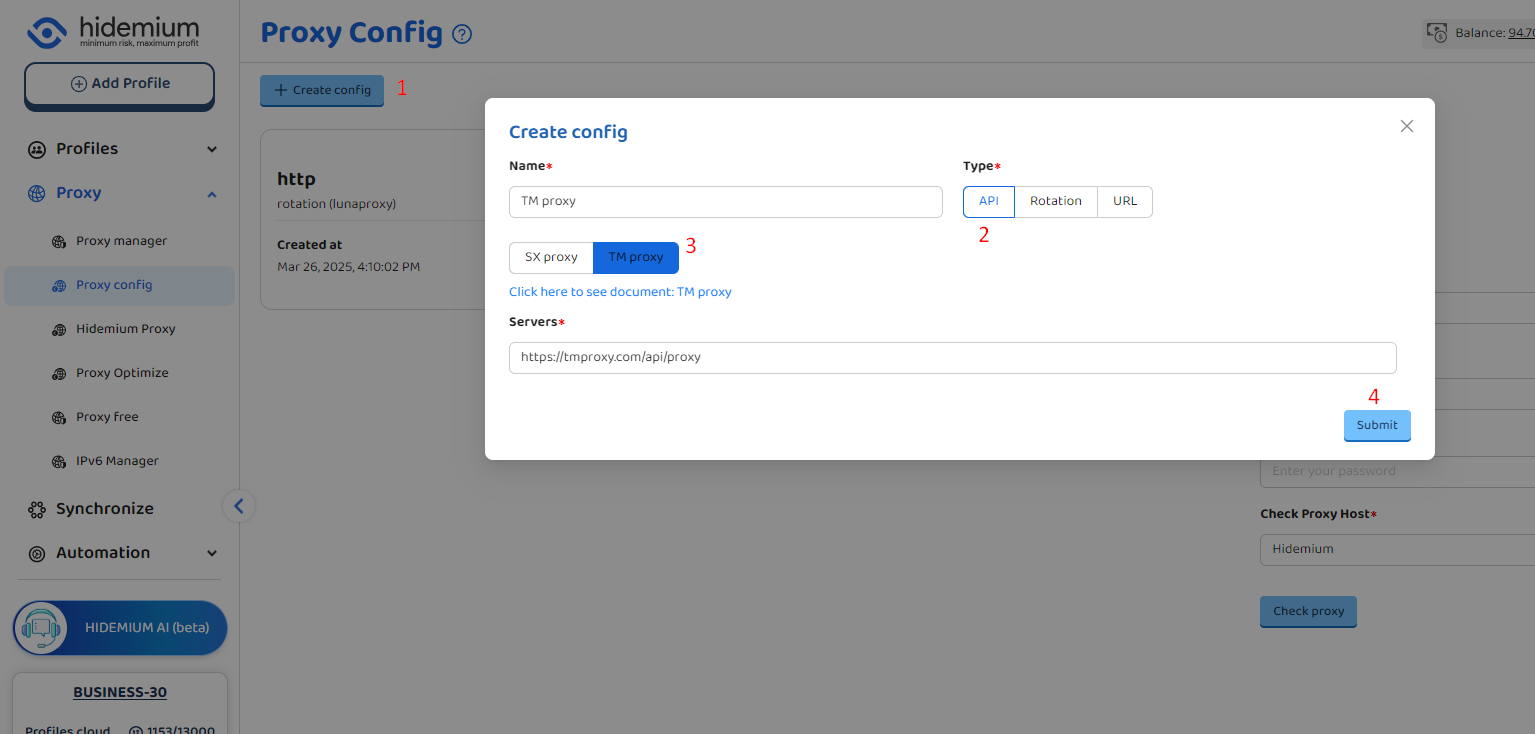
Task: Collapse the Proxy section chevron
Action: click(x=212, y=194)
